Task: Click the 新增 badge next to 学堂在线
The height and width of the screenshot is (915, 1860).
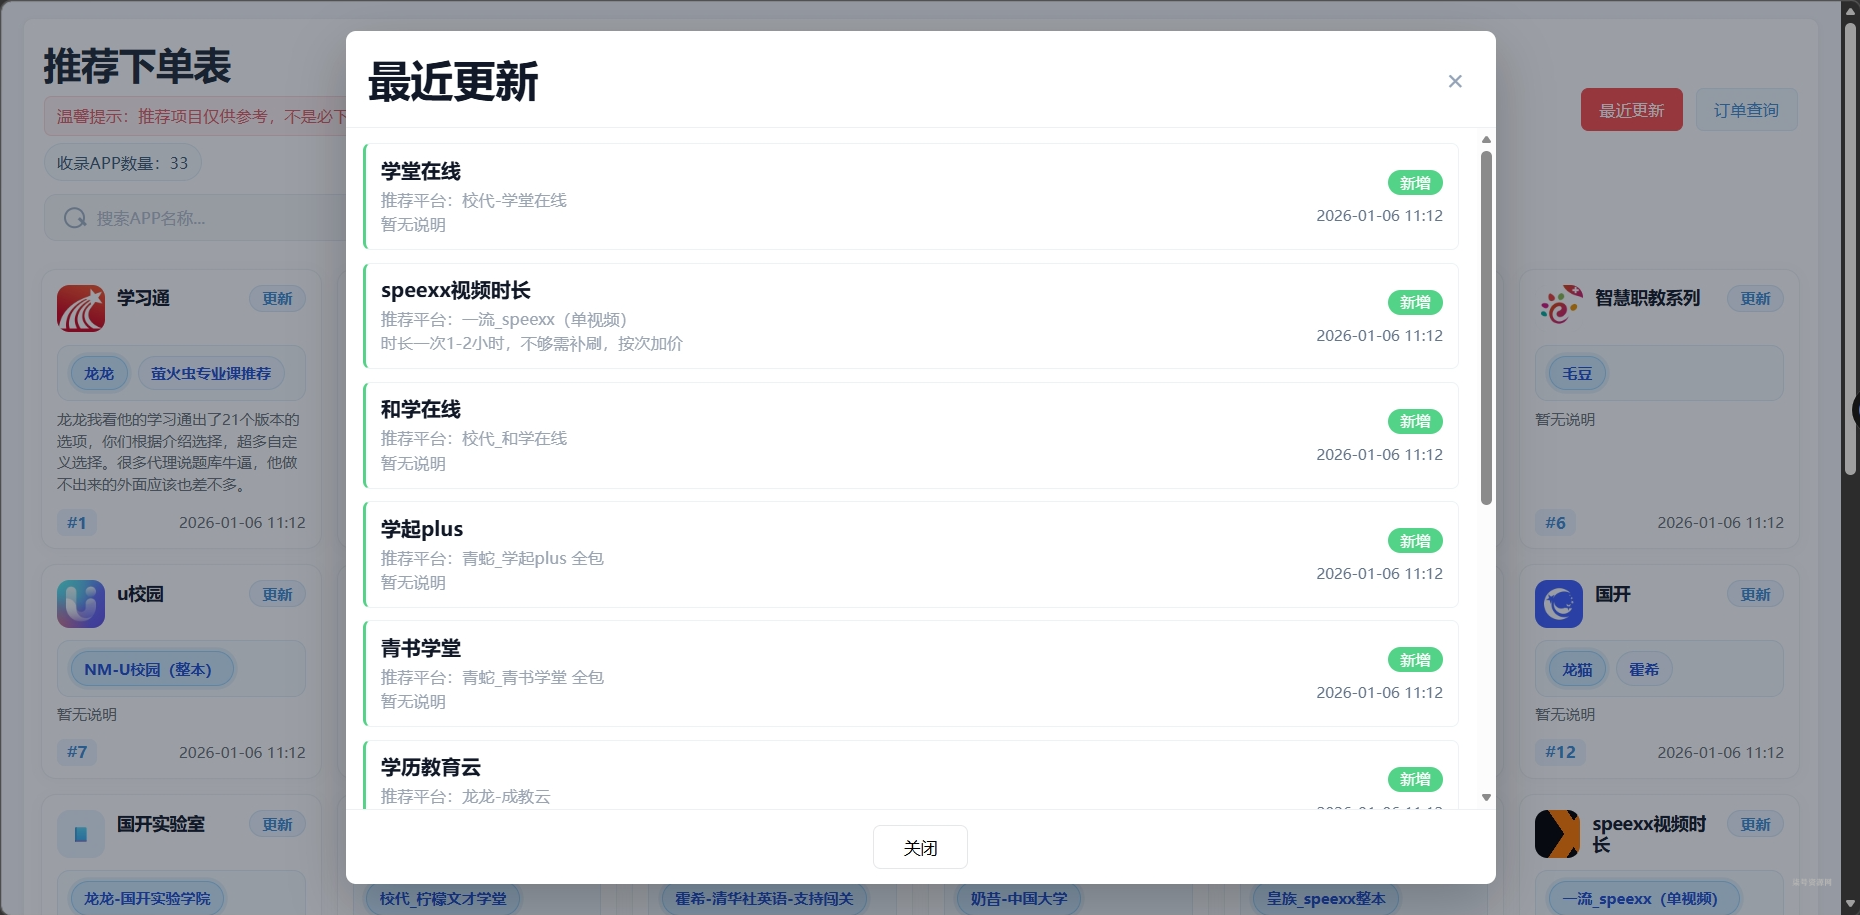Action: 1414,183
